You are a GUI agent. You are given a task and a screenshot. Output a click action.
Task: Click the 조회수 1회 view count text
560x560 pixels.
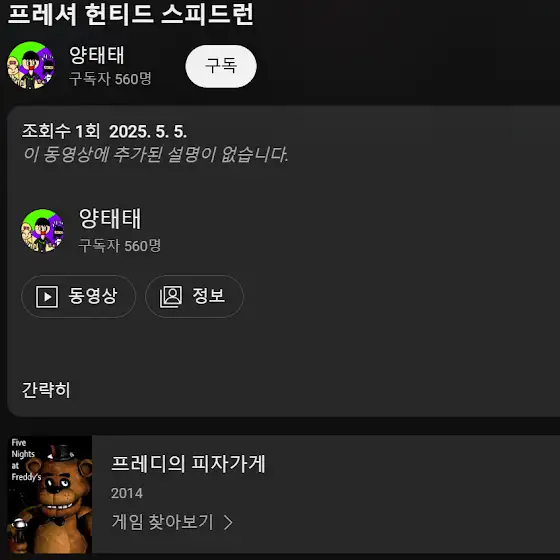point(61,131)
